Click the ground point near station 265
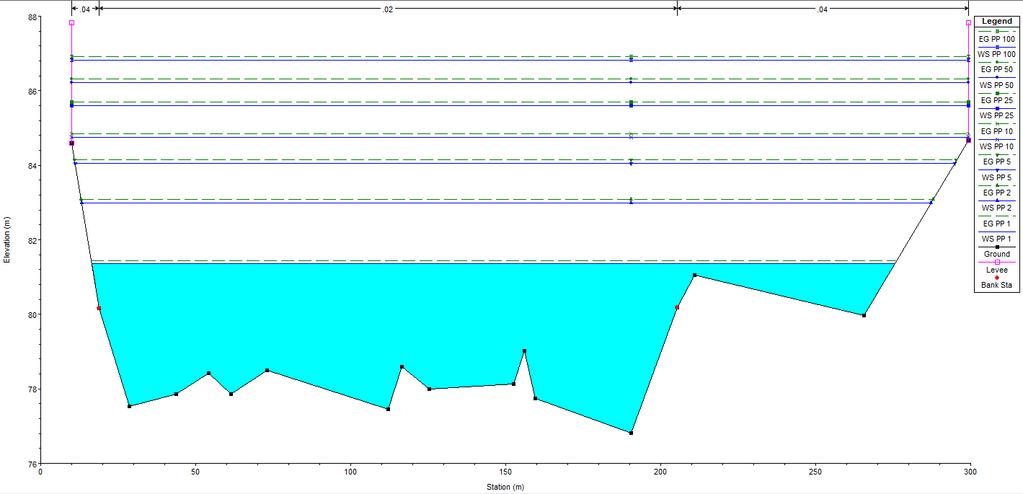Viewport: 1023px width, 494px height. [x=864, y=315]
